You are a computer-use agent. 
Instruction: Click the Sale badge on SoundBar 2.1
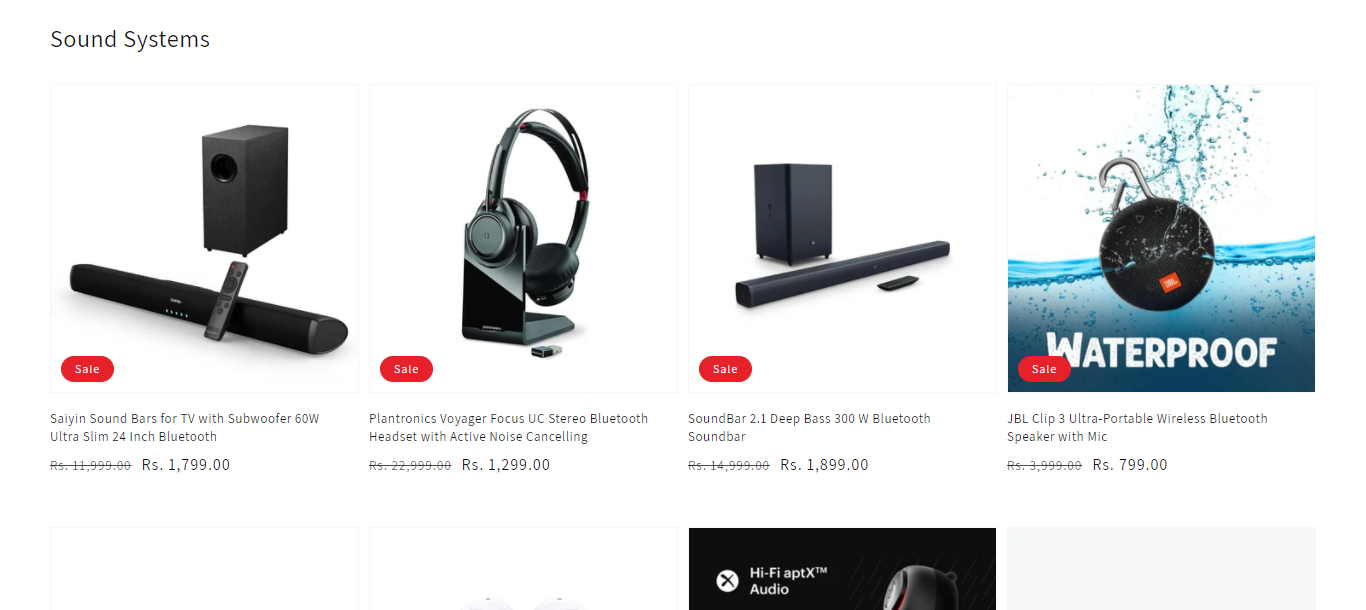(x=725, y=369)
